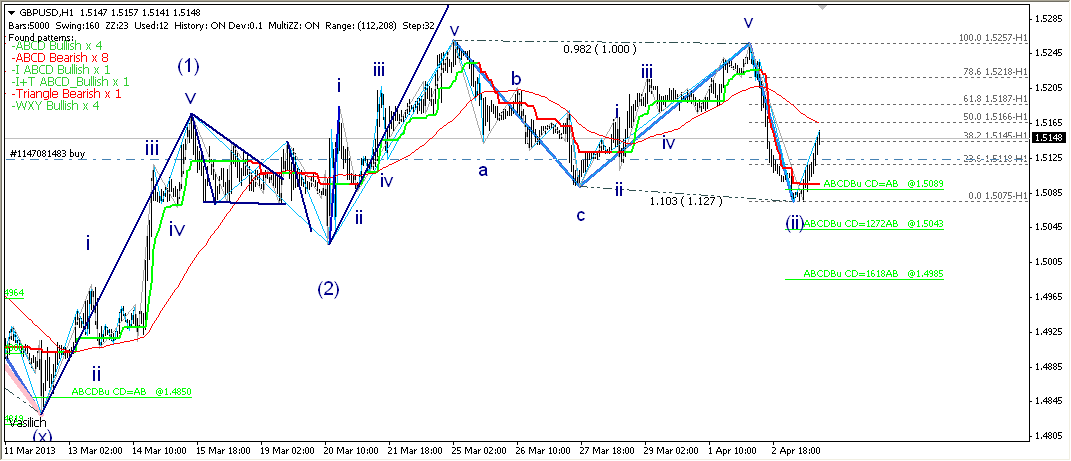
Task: Click the (1) Elliott wave label
Action: 189,66
